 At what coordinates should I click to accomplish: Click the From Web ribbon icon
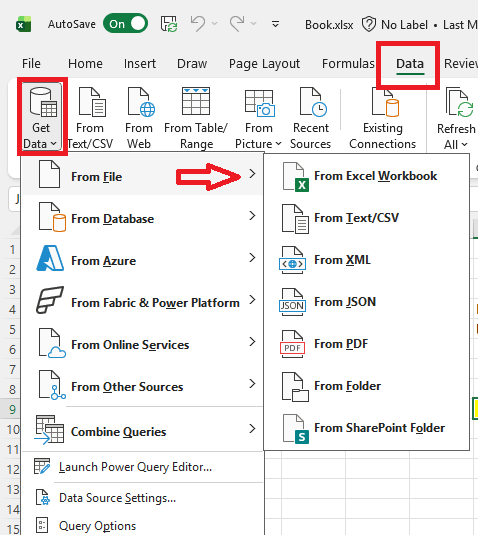(x=139, y=118)
